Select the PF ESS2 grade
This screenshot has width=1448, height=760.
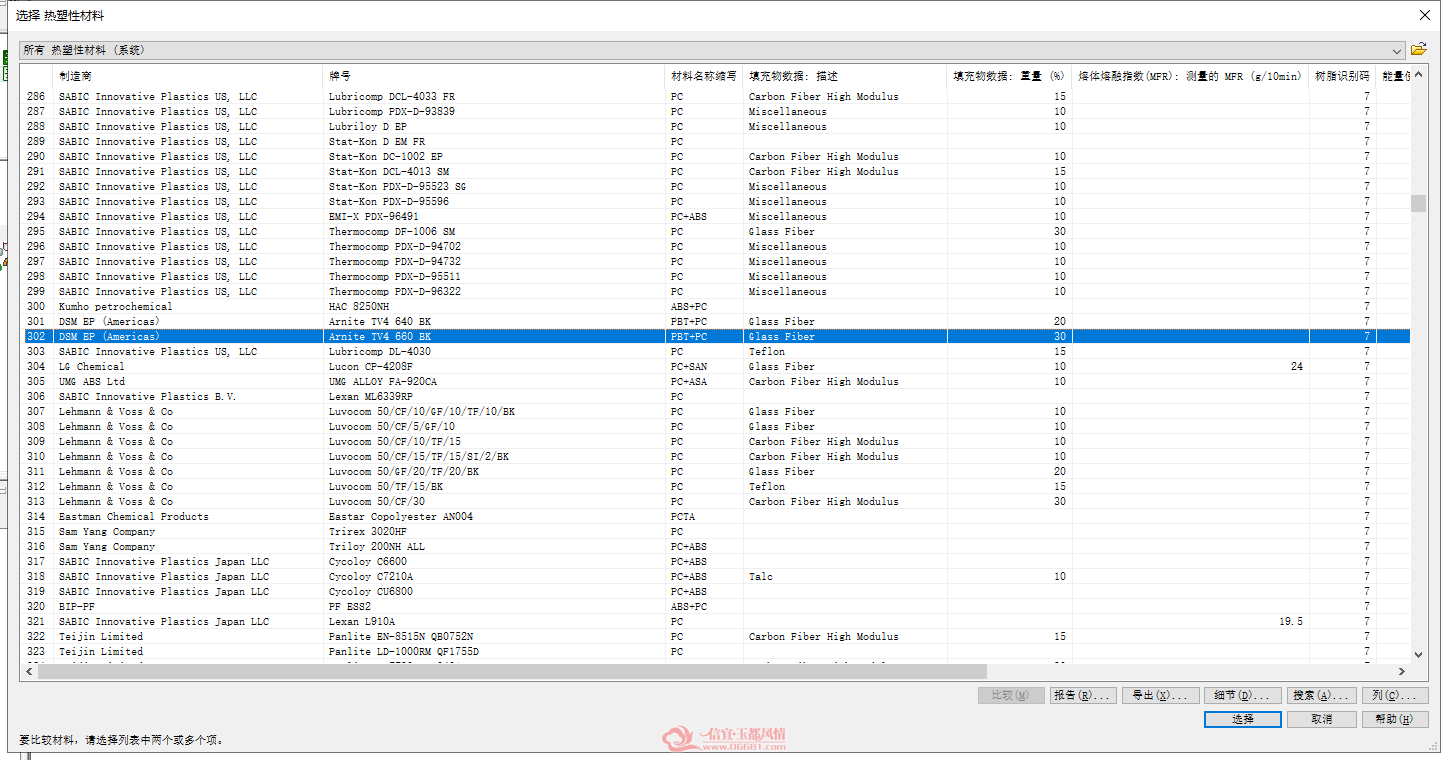(x=350, y=606)
